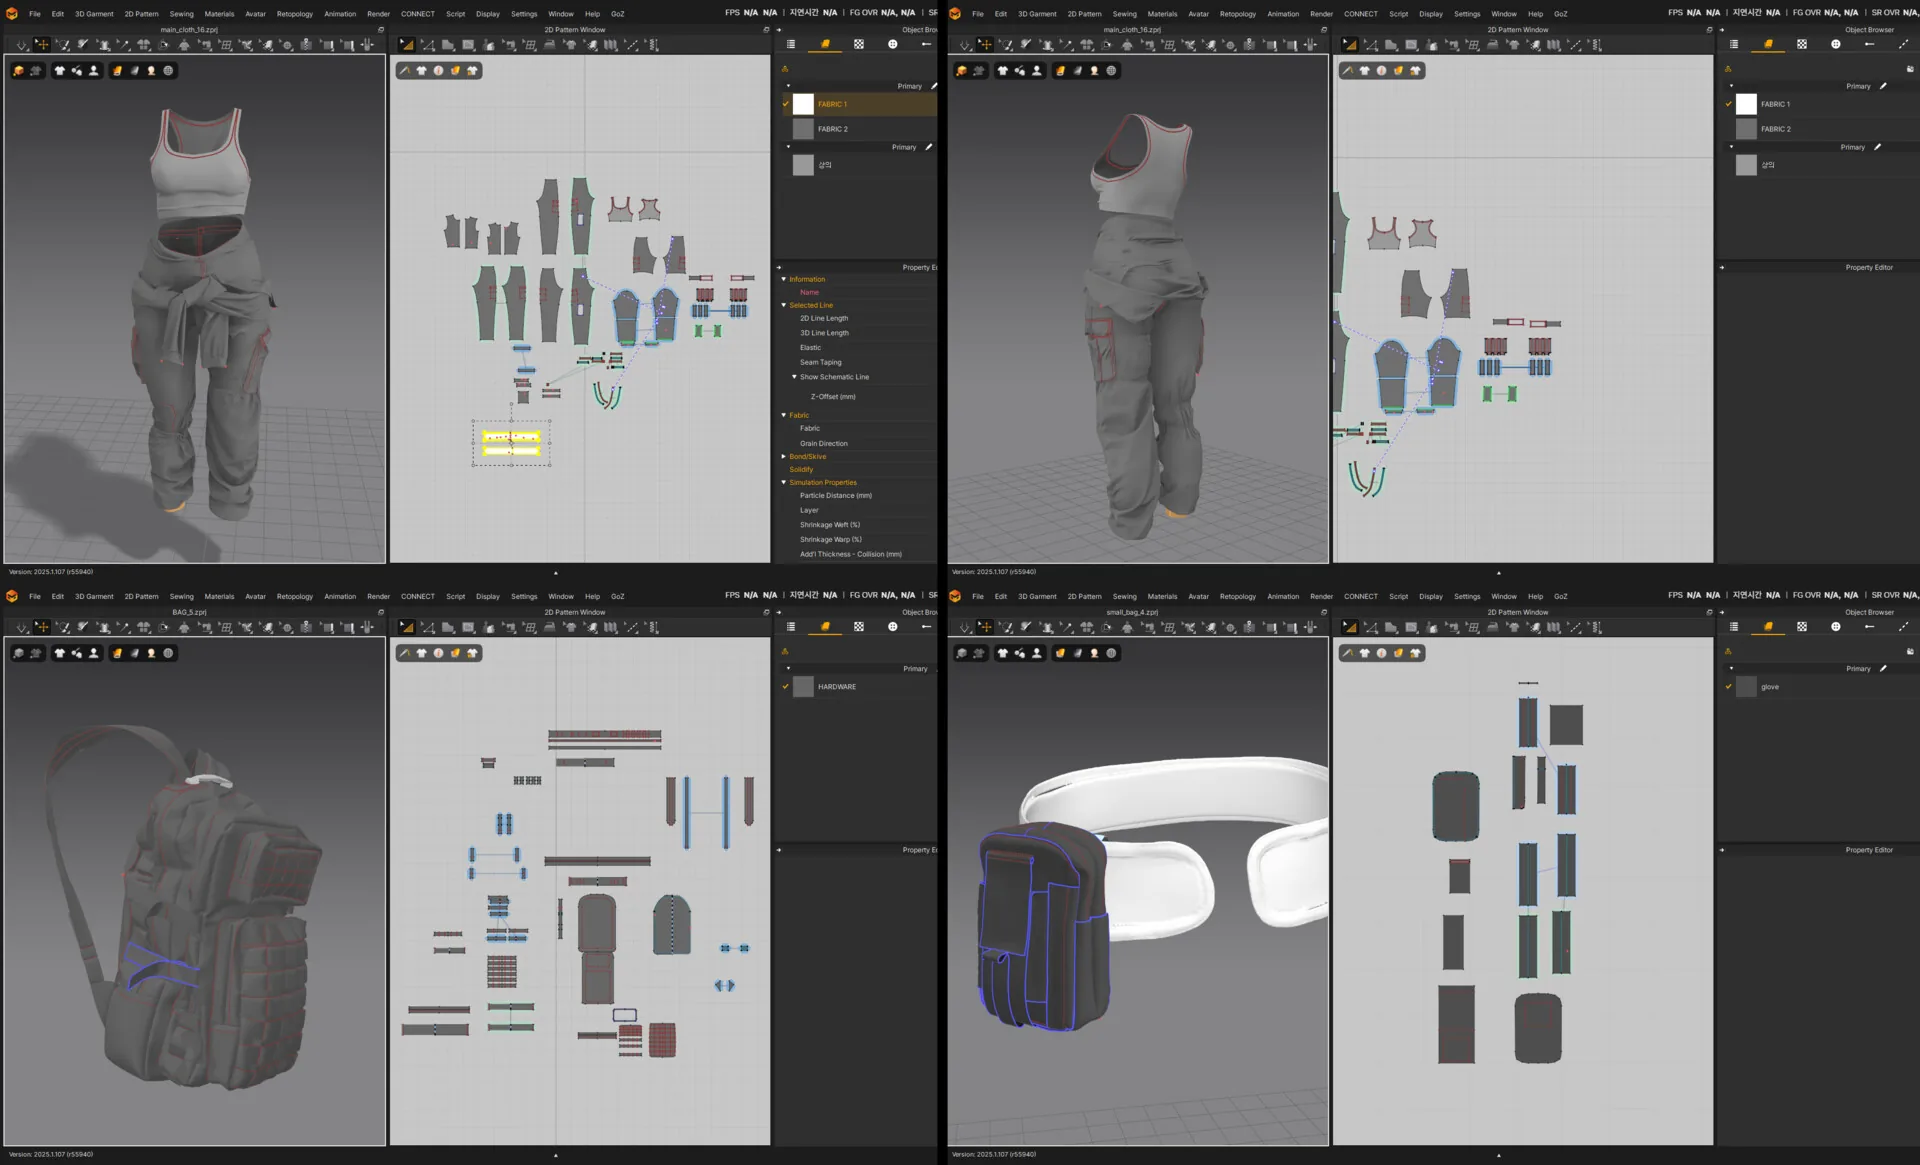Select the rounded rectangle pattern at small_bag_4 2D window bottom
The image size is (1920, 1165).
tap(1538, 1028)
